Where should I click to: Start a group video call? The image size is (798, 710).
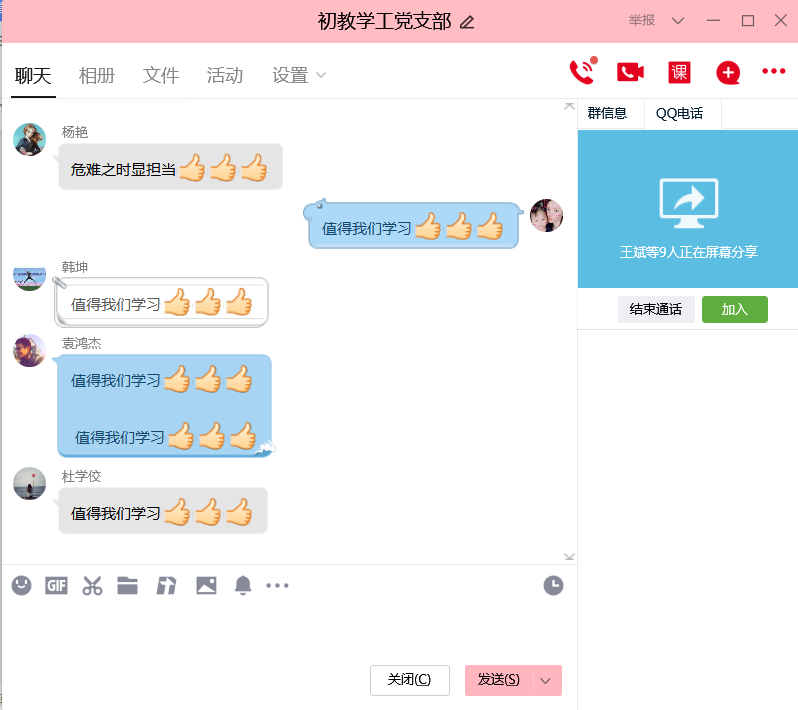click(630, 72)
